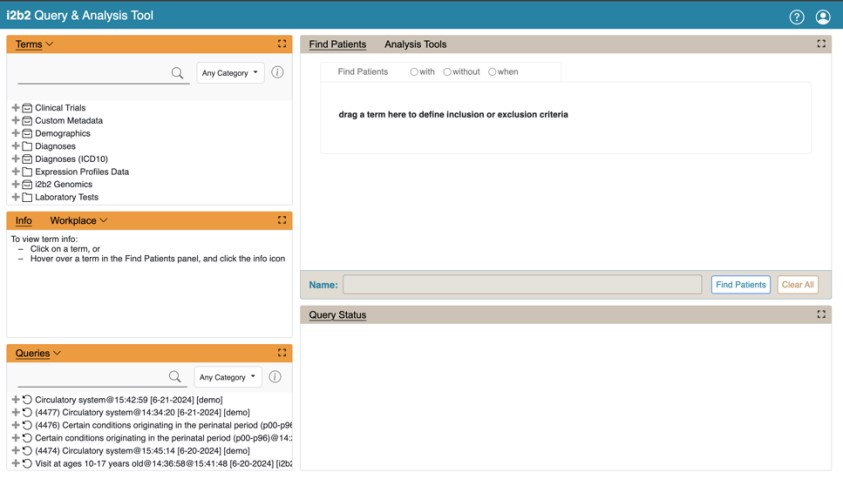Select the 'without' radio option
Image resolution: width=843 pixels, height=479 pixels.
(x=447, y=72)
